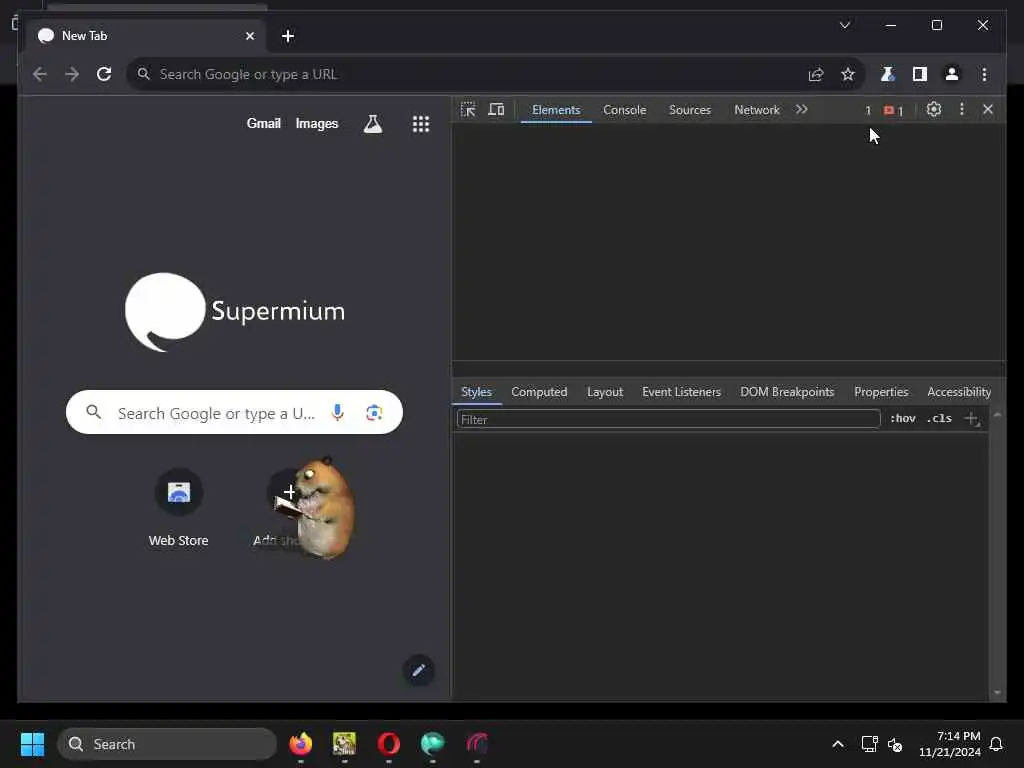Click the voice search microphone icon
The height and width of the screenshot is (768, 1024).
point(337,412)
